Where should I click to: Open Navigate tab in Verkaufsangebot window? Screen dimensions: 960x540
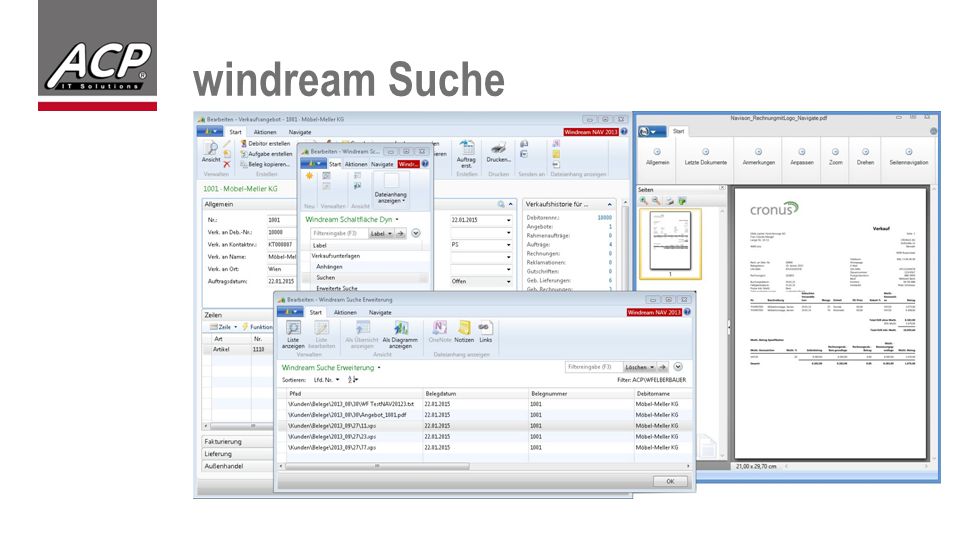[299, 132]
